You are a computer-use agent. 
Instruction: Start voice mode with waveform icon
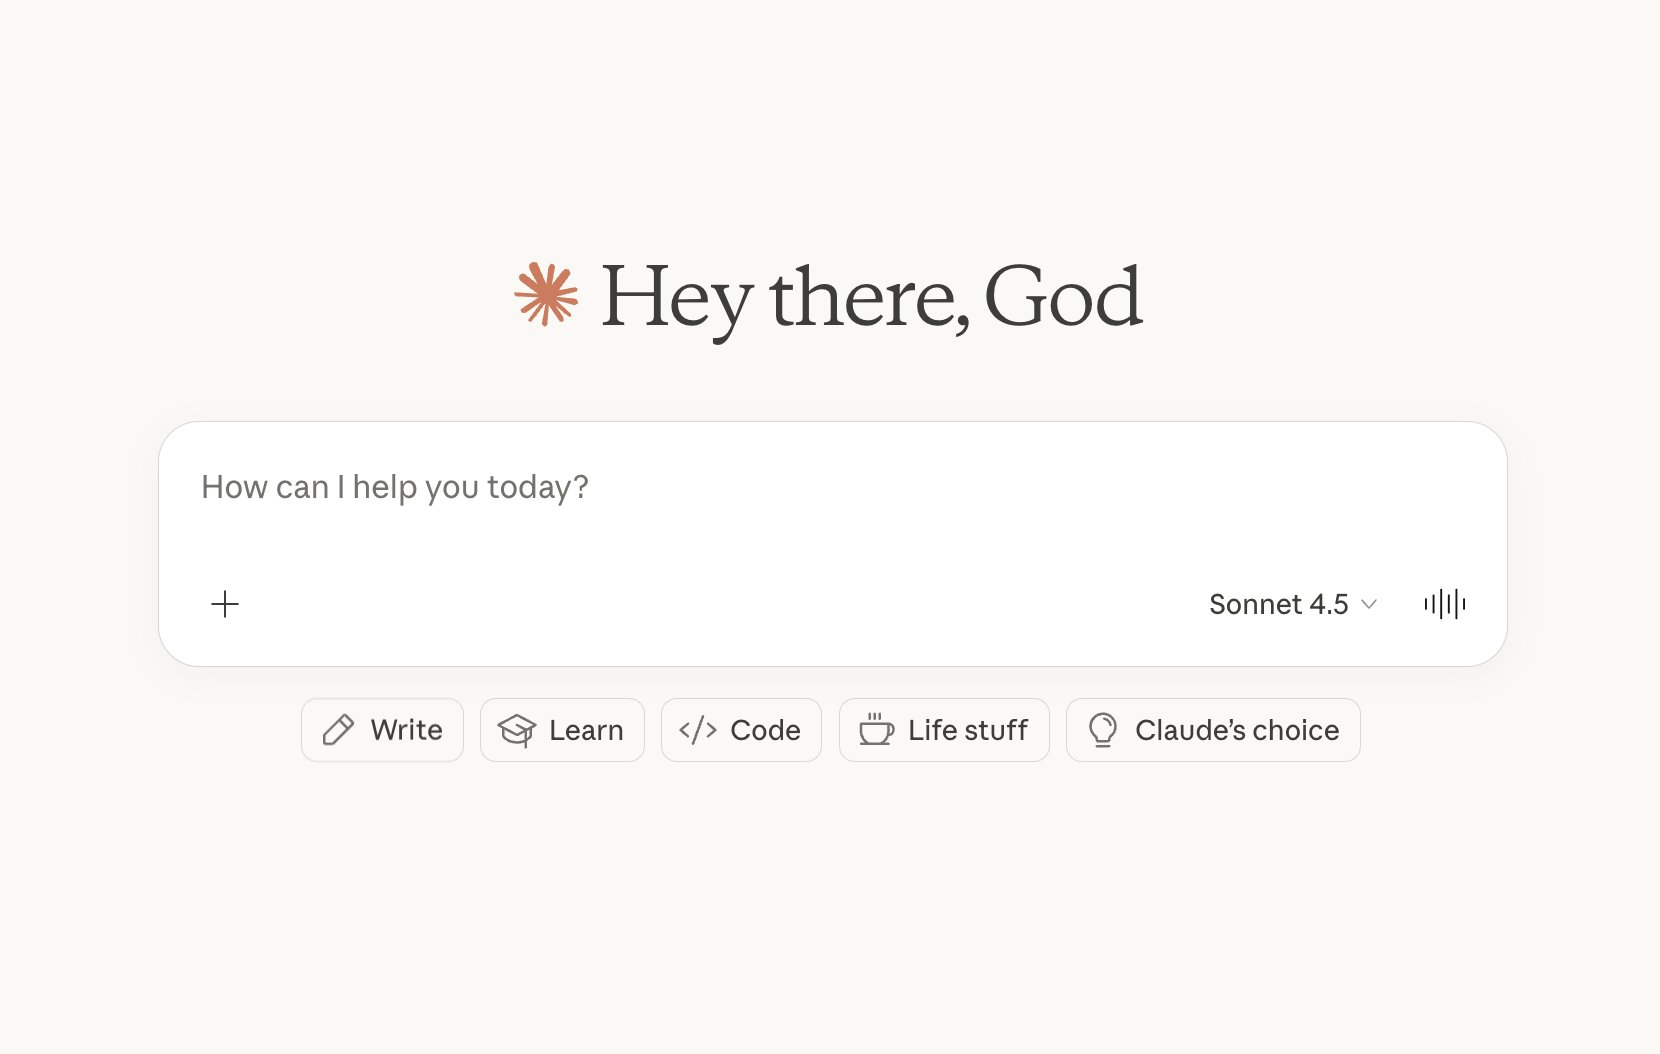[1445, 604]
